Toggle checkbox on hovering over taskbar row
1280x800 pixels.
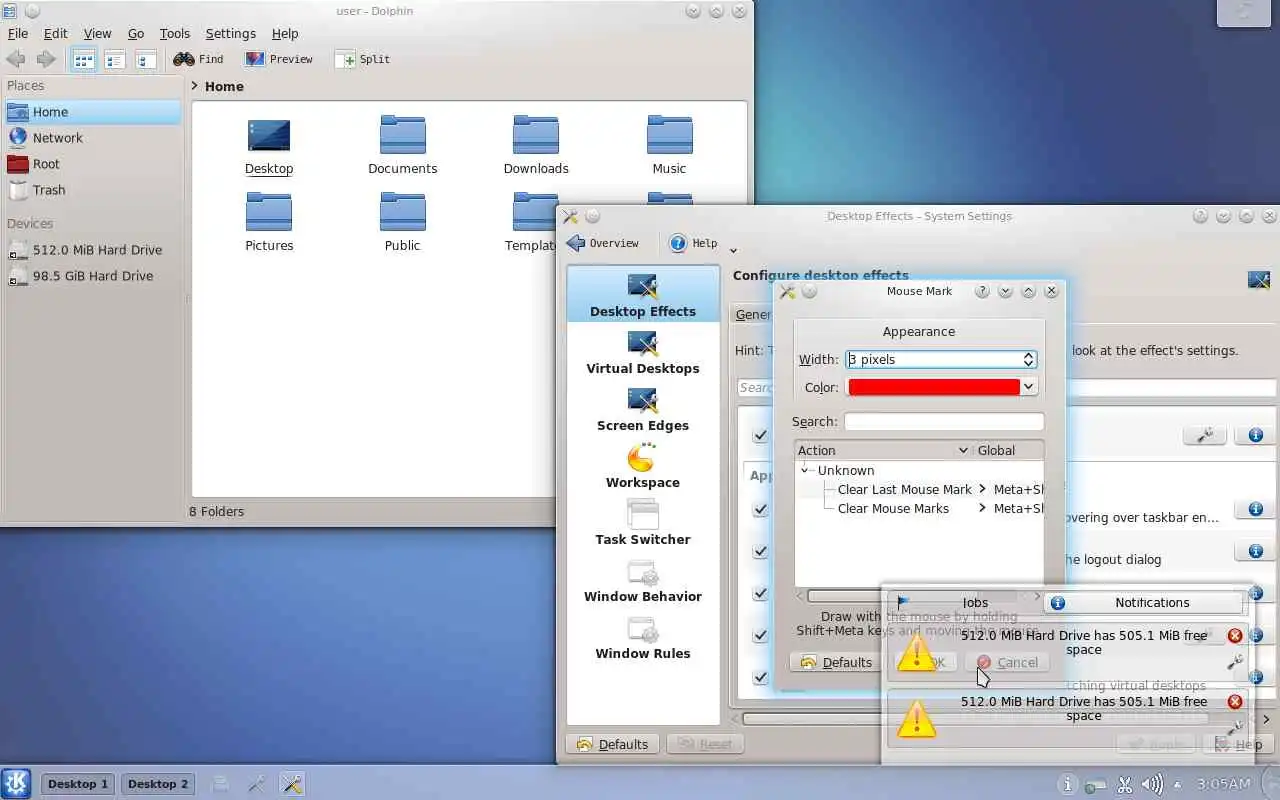761,509
